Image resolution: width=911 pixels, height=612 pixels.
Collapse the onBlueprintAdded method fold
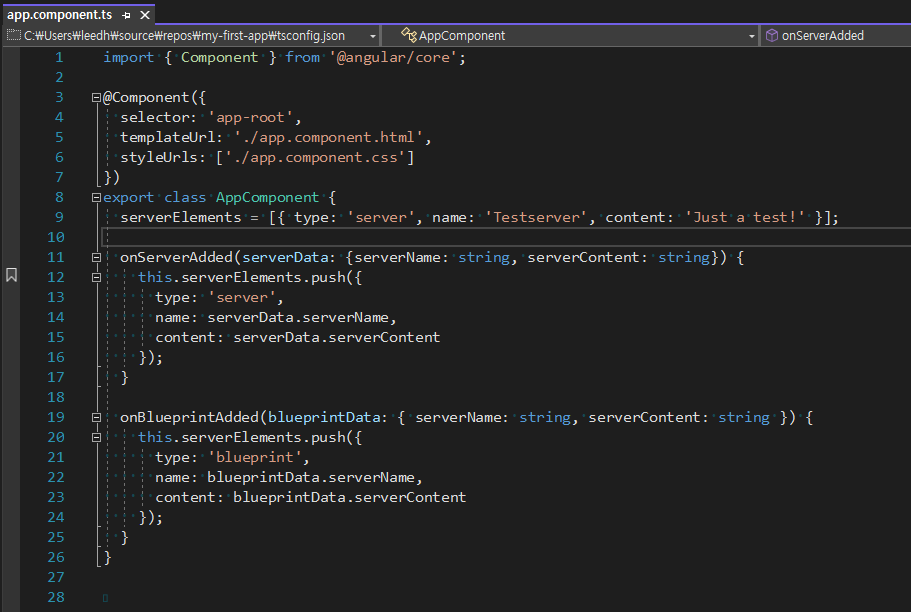pos(96,417)
